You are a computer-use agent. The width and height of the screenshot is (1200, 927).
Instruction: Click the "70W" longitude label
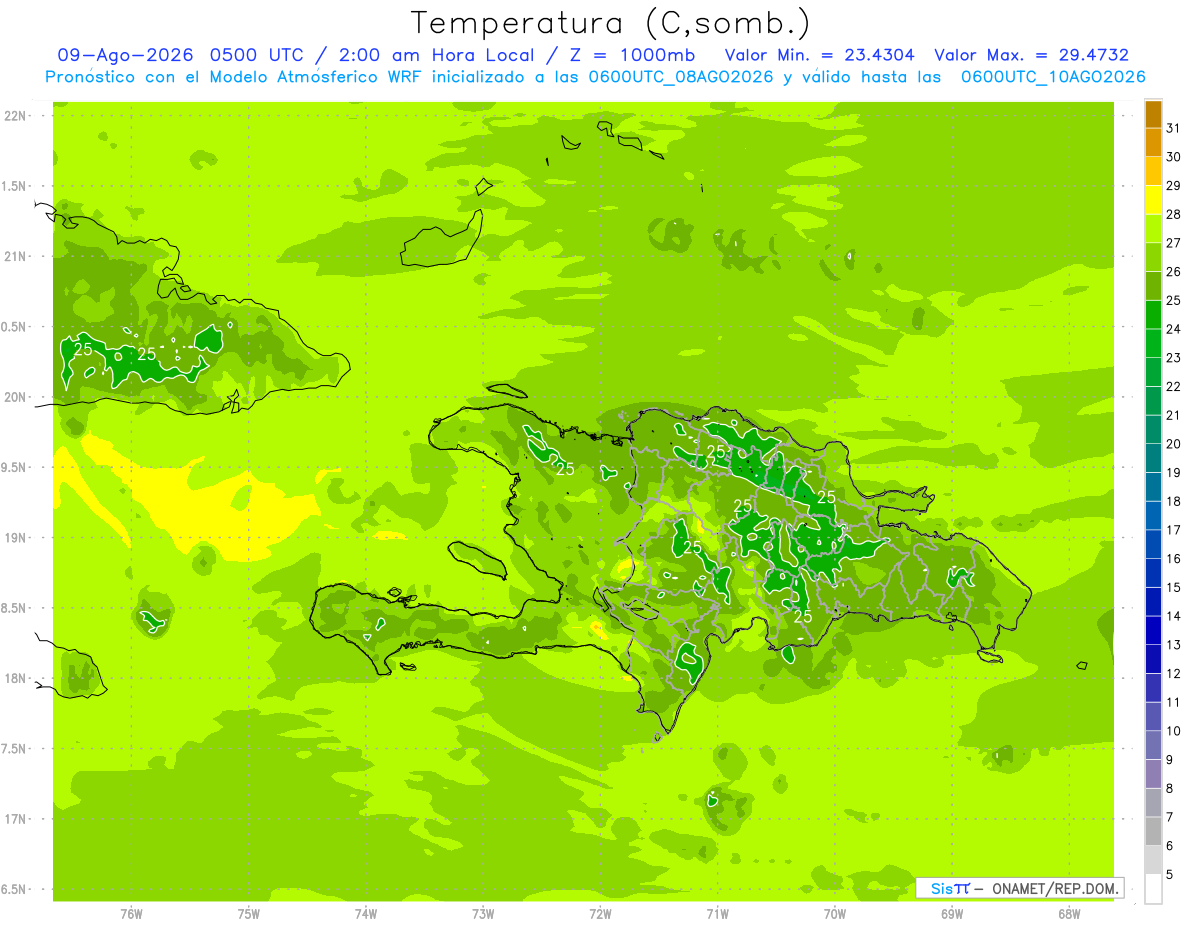(x=835, y=913)
